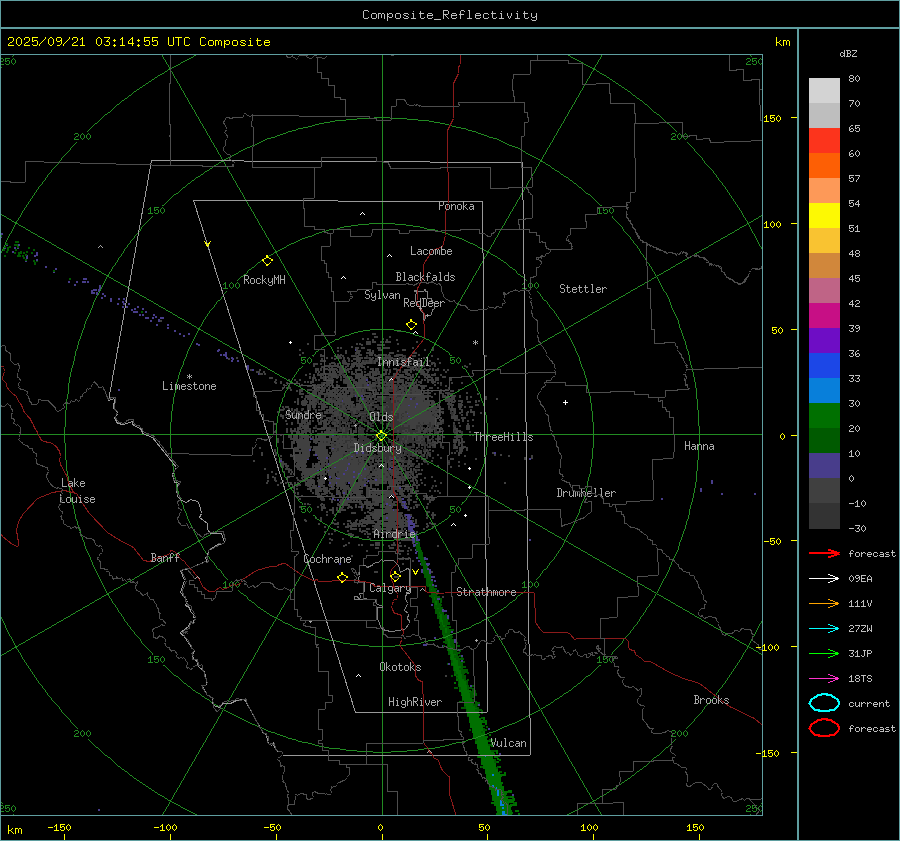Click the Composite_Reflectivity title bar

point(449,14)
